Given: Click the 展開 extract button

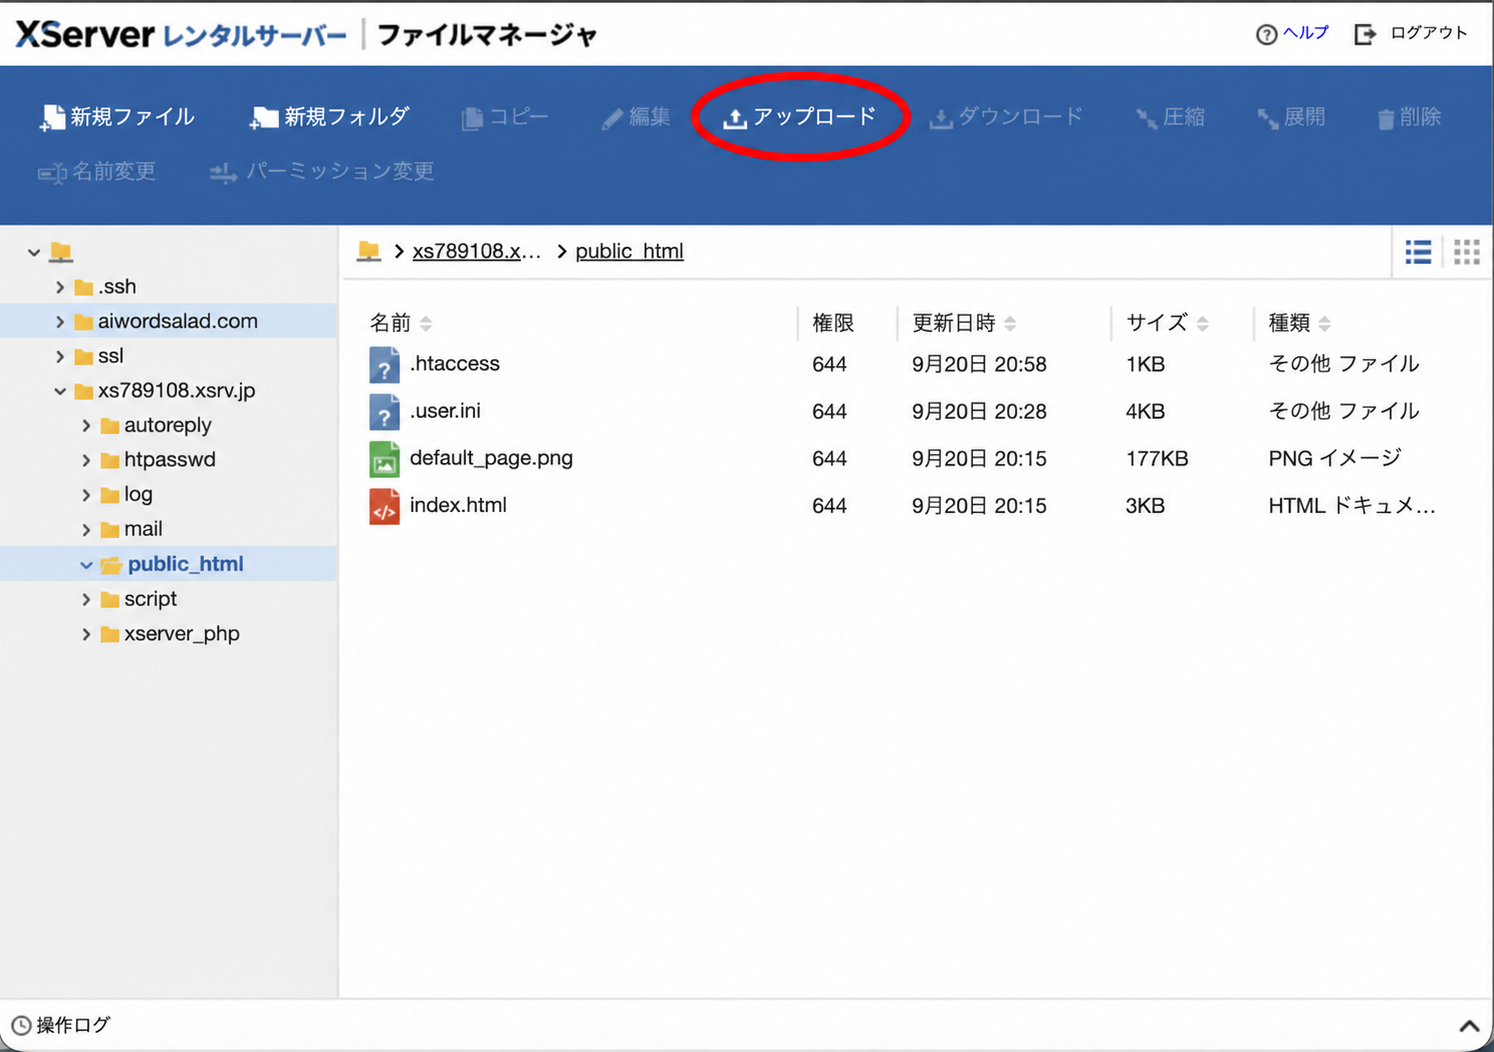Looking at the screenshot, I should (x=1291, y=117).
